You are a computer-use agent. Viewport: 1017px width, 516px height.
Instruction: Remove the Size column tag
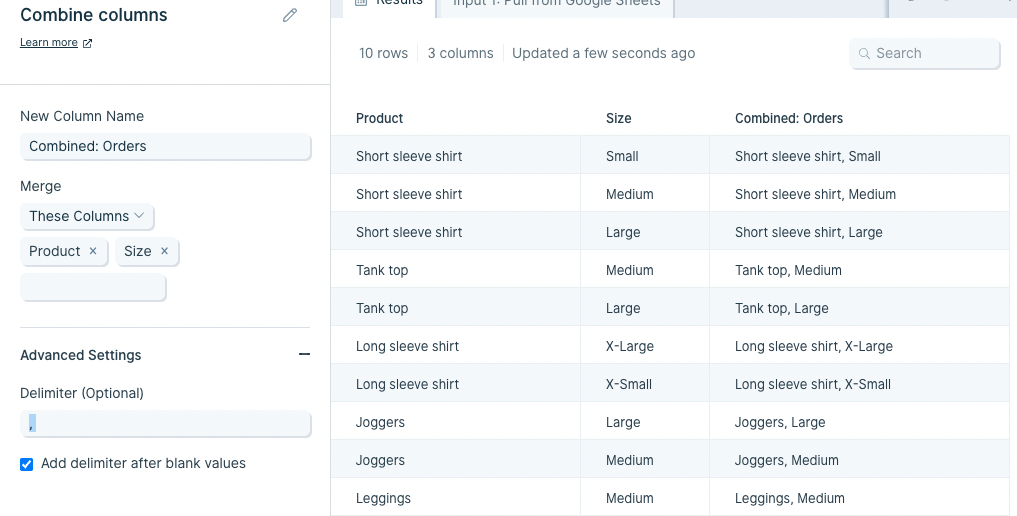pyautogui.click(x=164, y=251)
